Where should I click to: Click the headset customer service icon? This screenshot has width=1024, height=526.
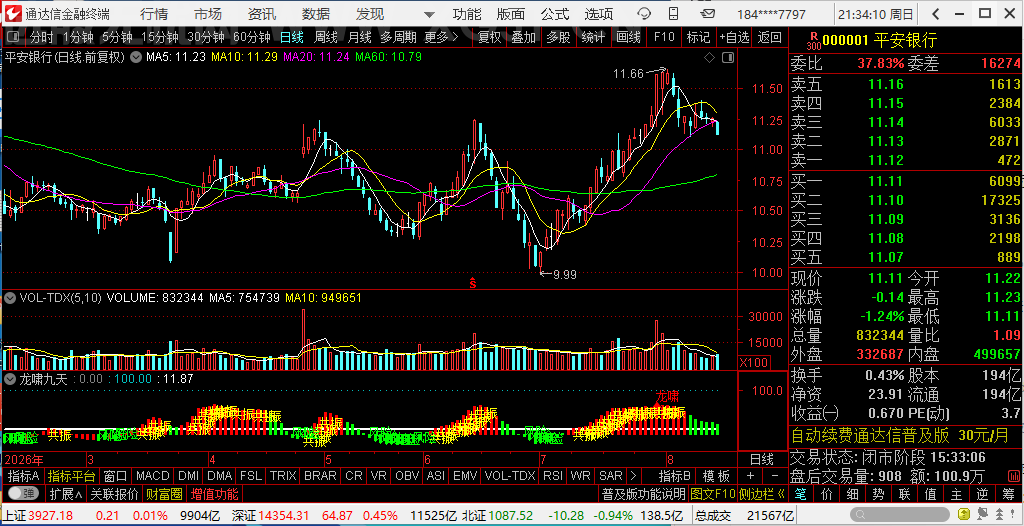click(645, 14)
